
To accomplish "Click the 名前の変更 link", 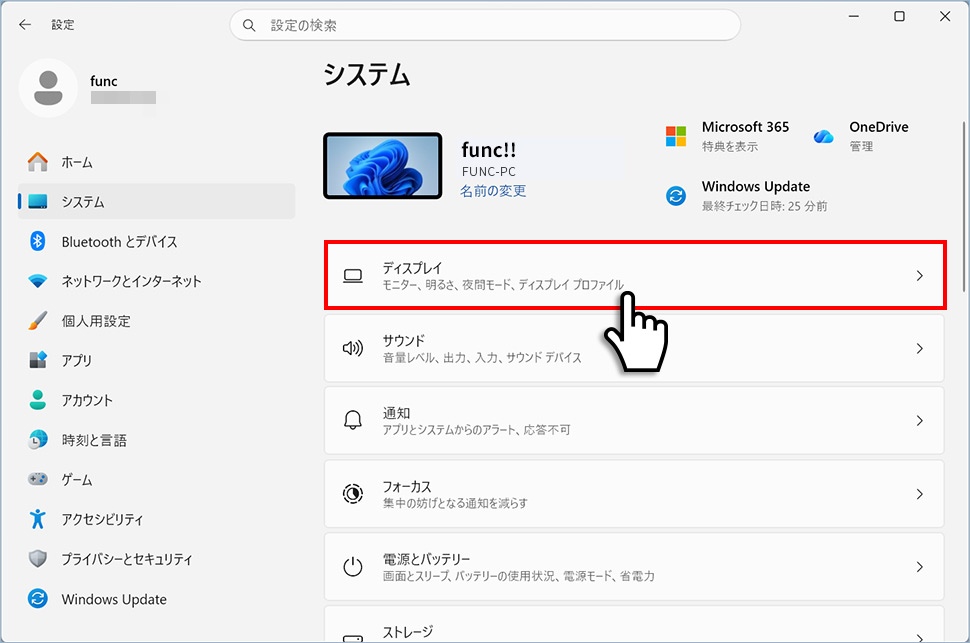I will 493,191.
